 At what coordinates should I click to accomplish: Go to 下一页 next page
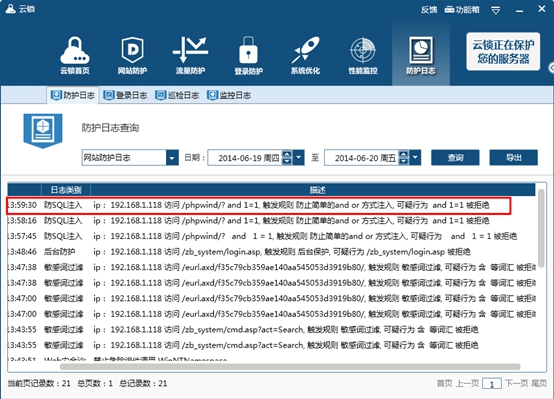point(516,383)
